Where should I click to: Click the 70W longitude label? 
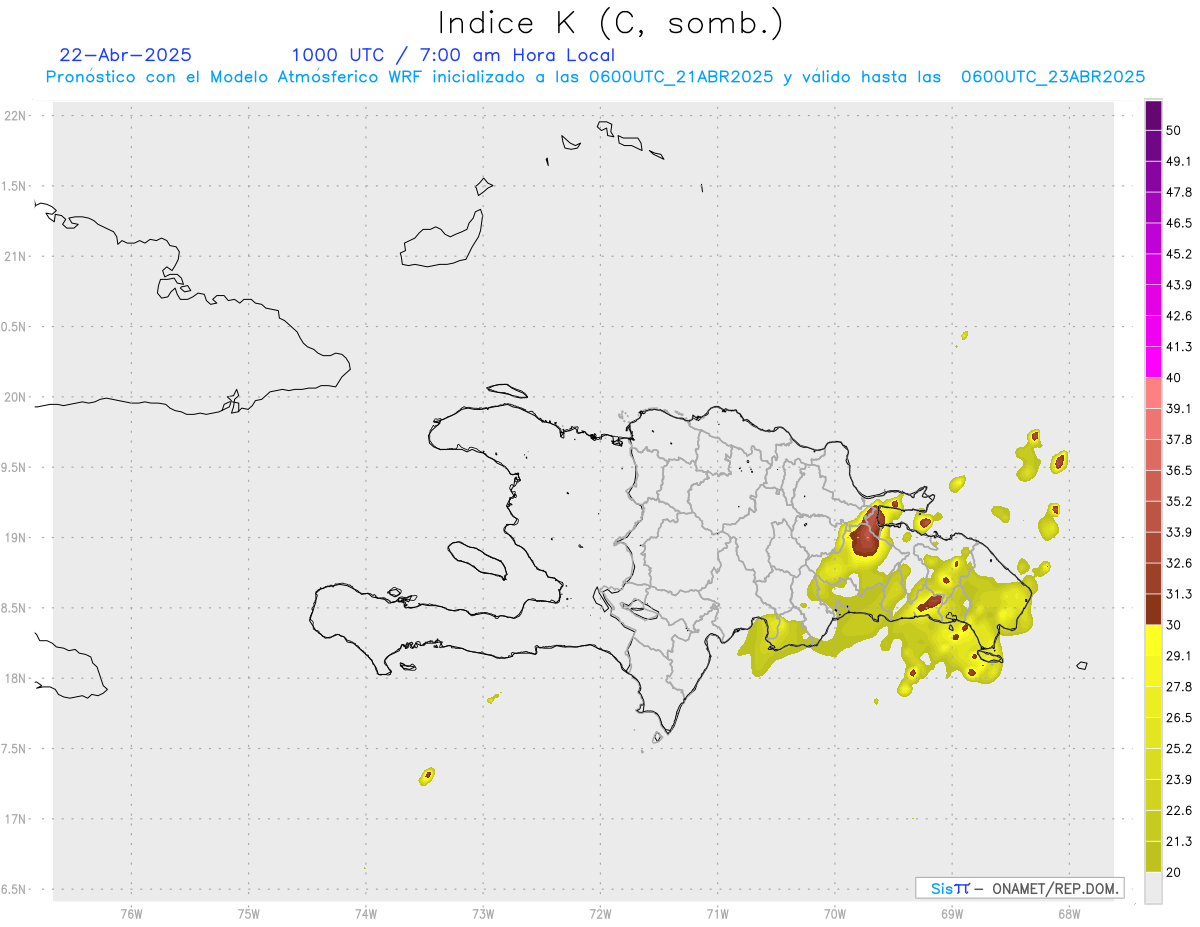click(834, 913)
